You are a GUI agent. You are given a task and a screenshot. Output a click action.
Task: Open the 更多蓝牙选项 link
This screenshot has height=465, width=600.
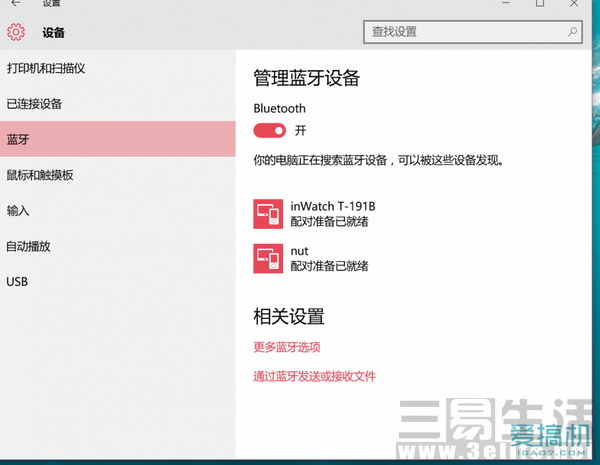coord(287,347)
